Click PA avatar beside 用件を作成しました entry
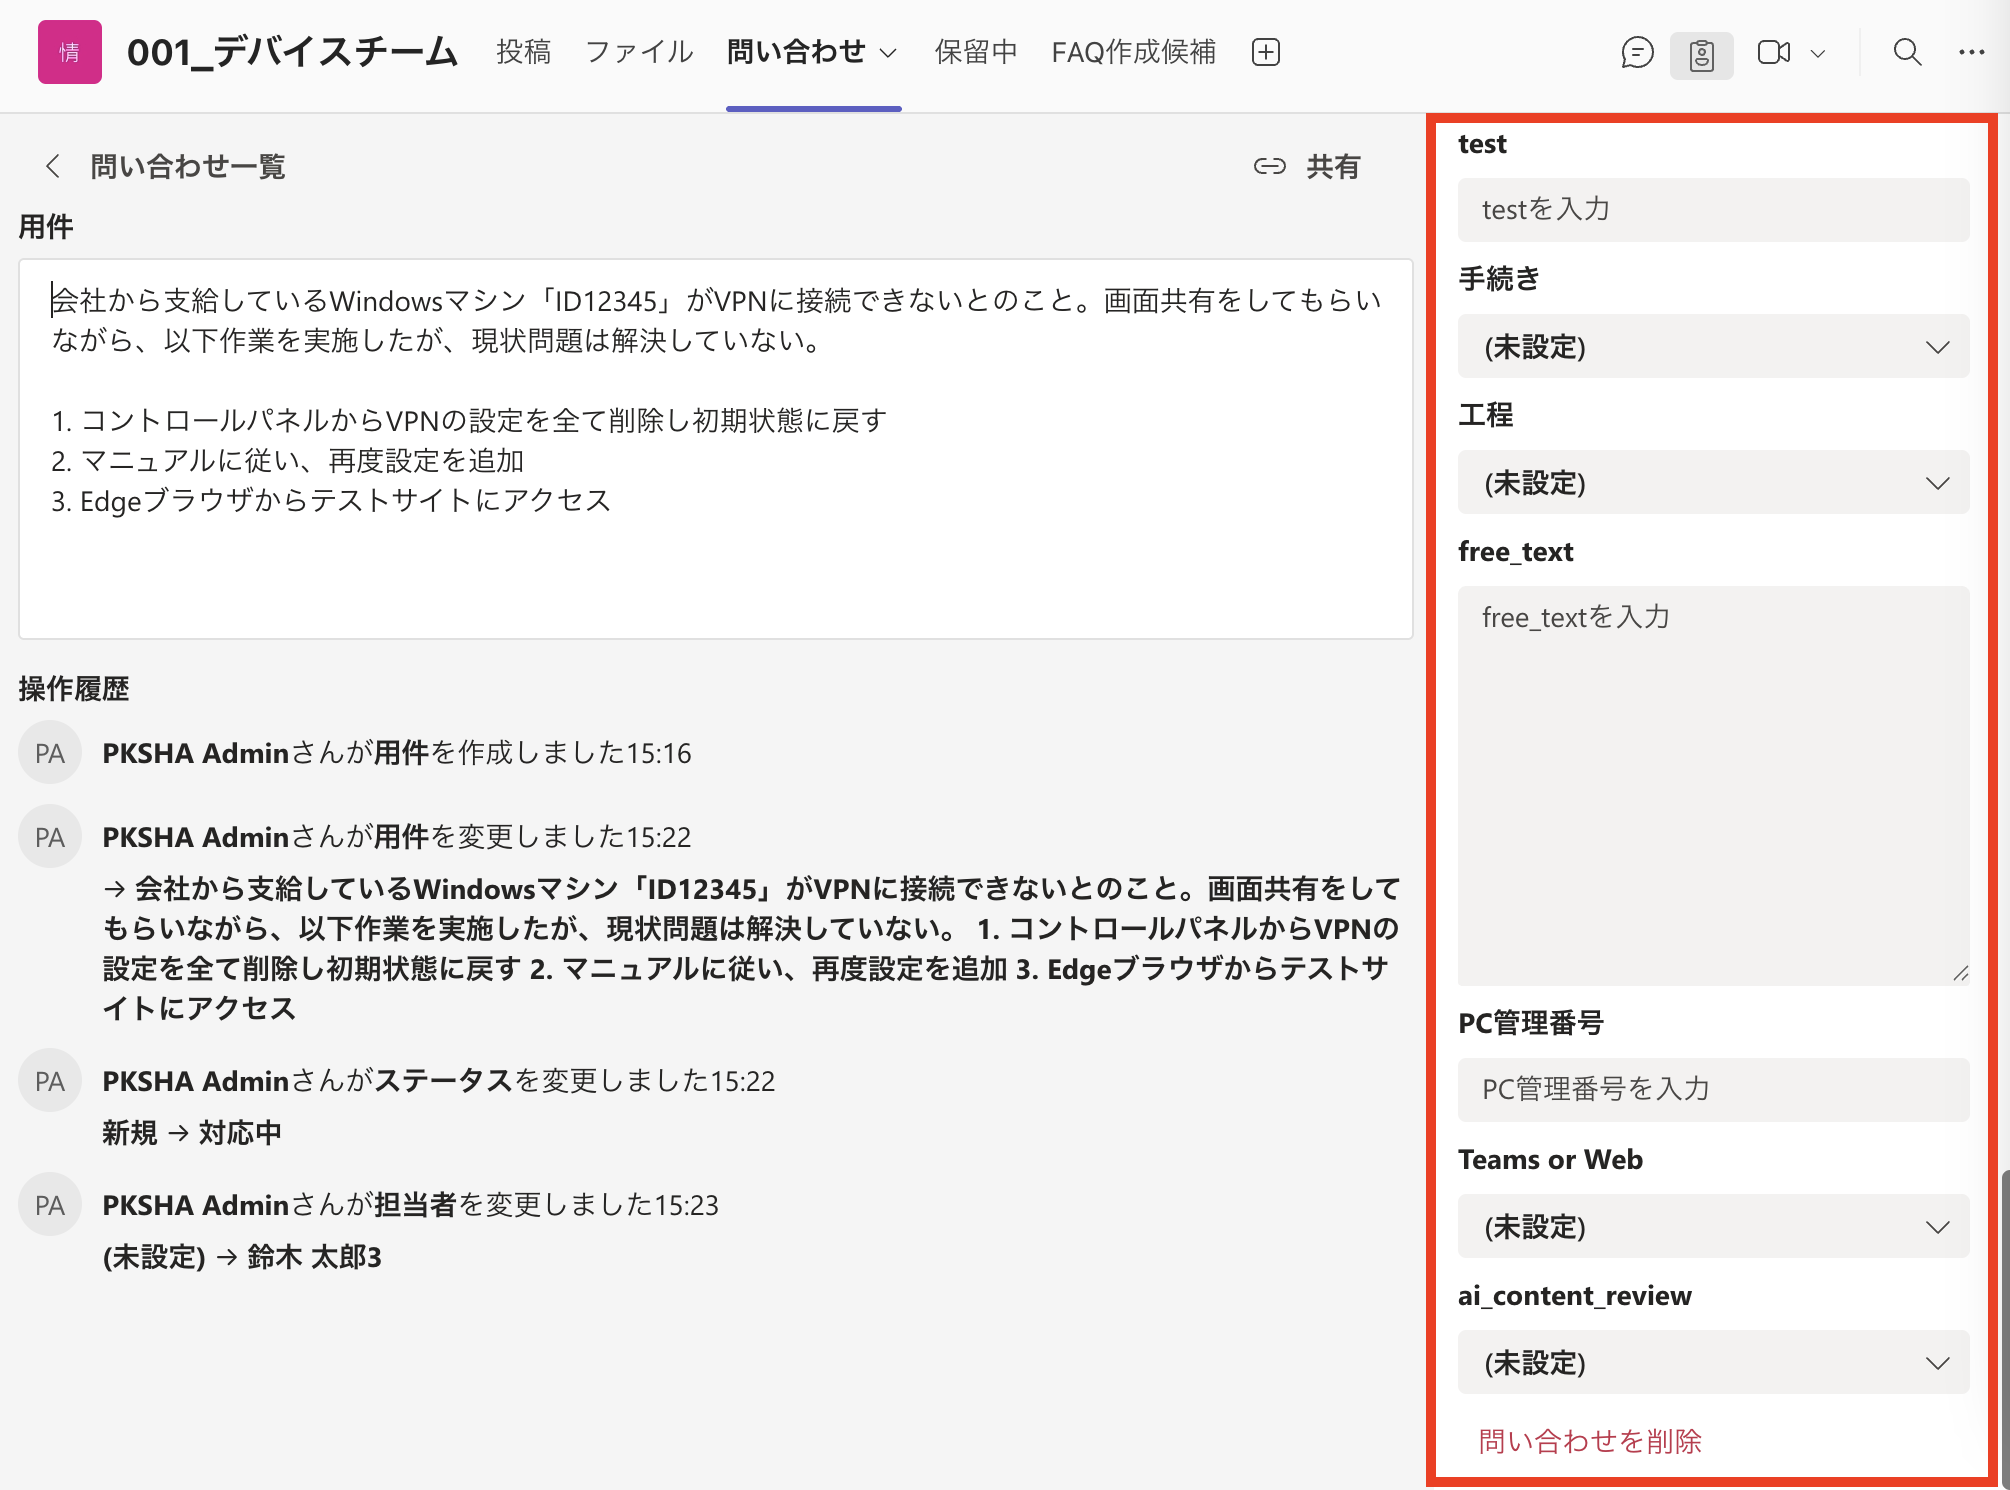This screenshot has width=2010, height=1490. [x=50, y=753]
